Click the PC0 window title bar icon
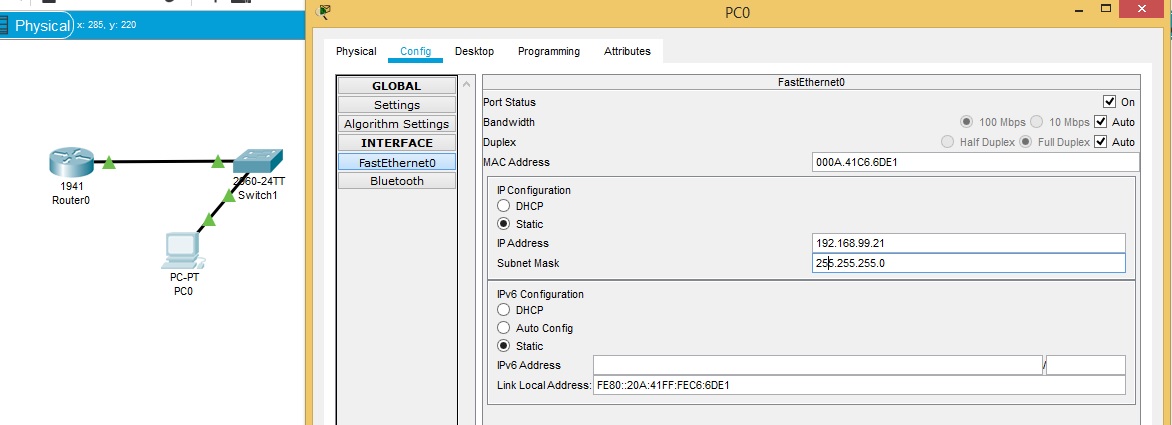The width and height of the screenshot is (1172, 425). tap(324, 12)
